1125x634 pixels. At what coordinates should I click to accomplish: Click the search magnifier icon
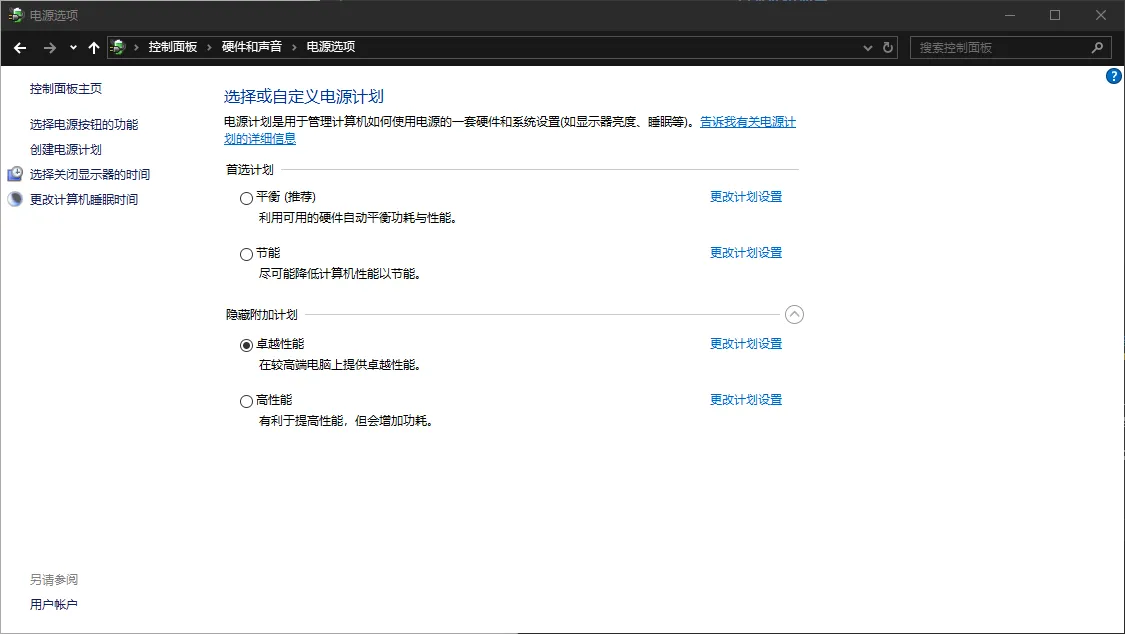tap(1097, 47)
